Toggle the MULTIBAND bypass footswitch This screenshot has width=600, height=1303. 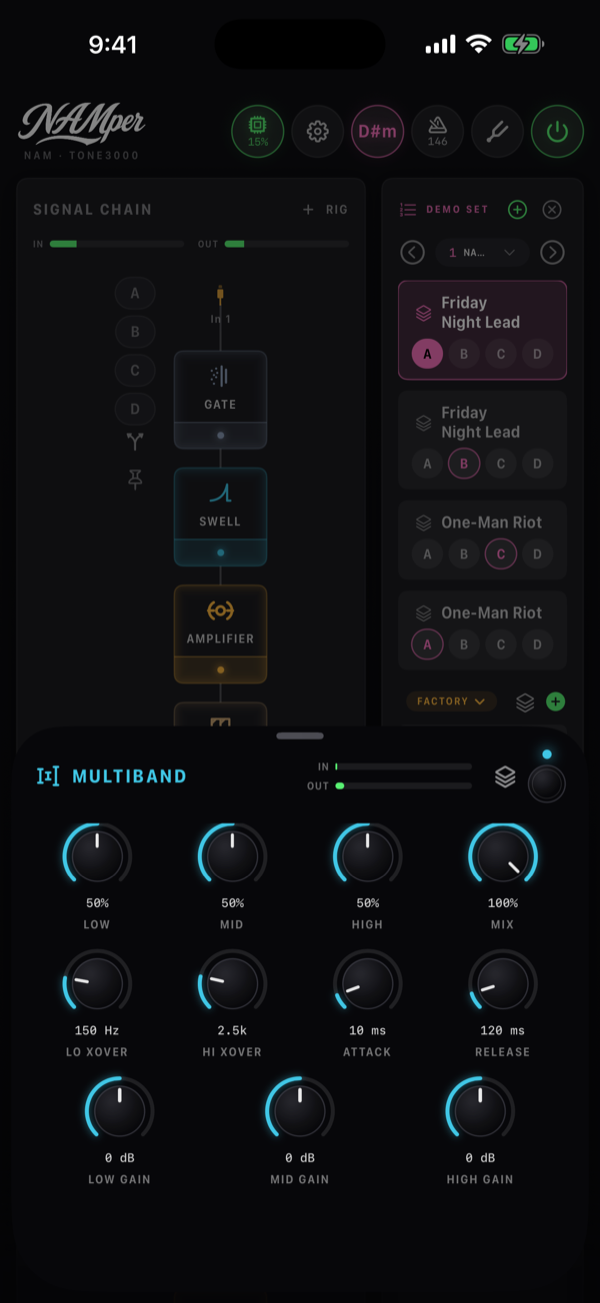547,783
